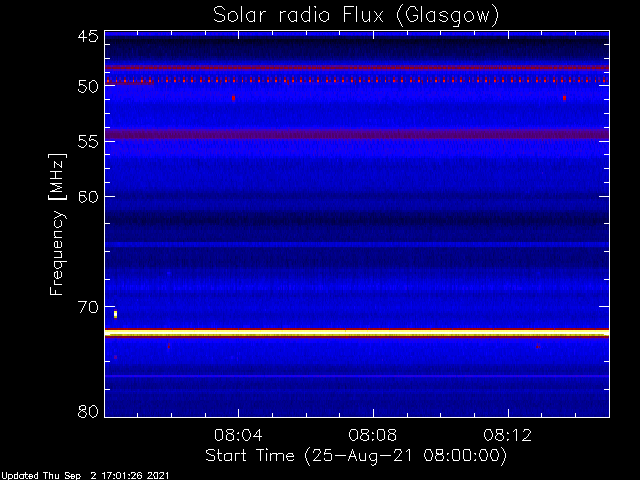This screenshot has height=480, width=640.
Task: Click the 45 MHz frequency tick label
Action: (87, 38)
